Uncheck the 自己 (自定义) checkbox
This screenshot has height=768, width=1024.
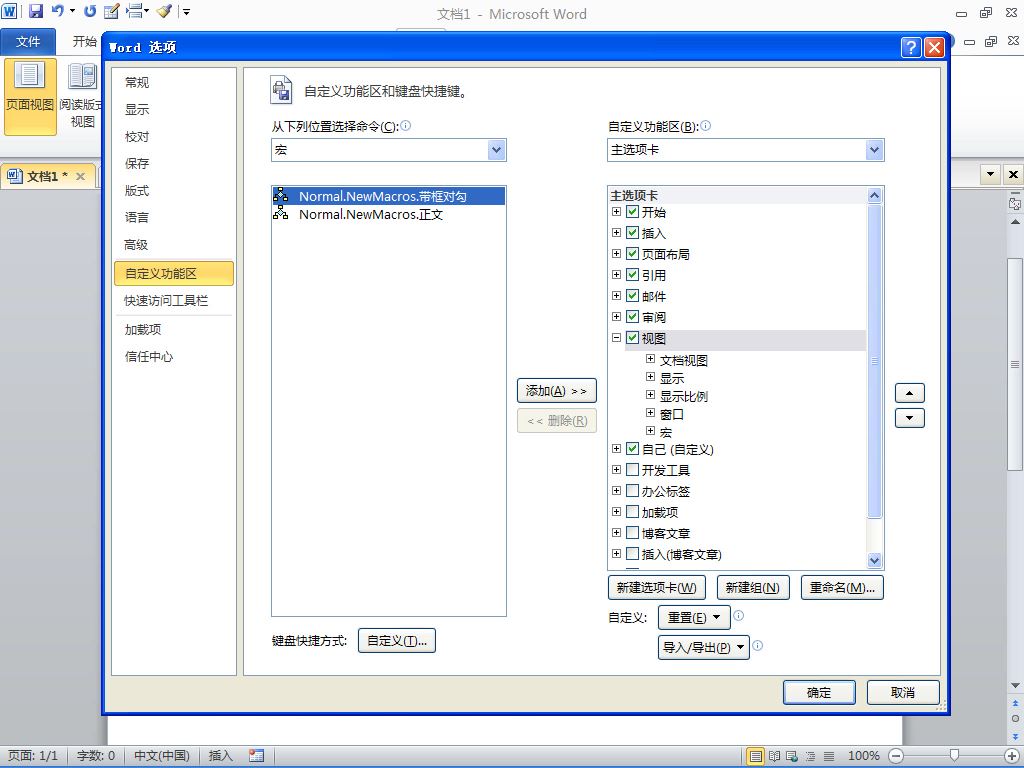pos(632,449)
